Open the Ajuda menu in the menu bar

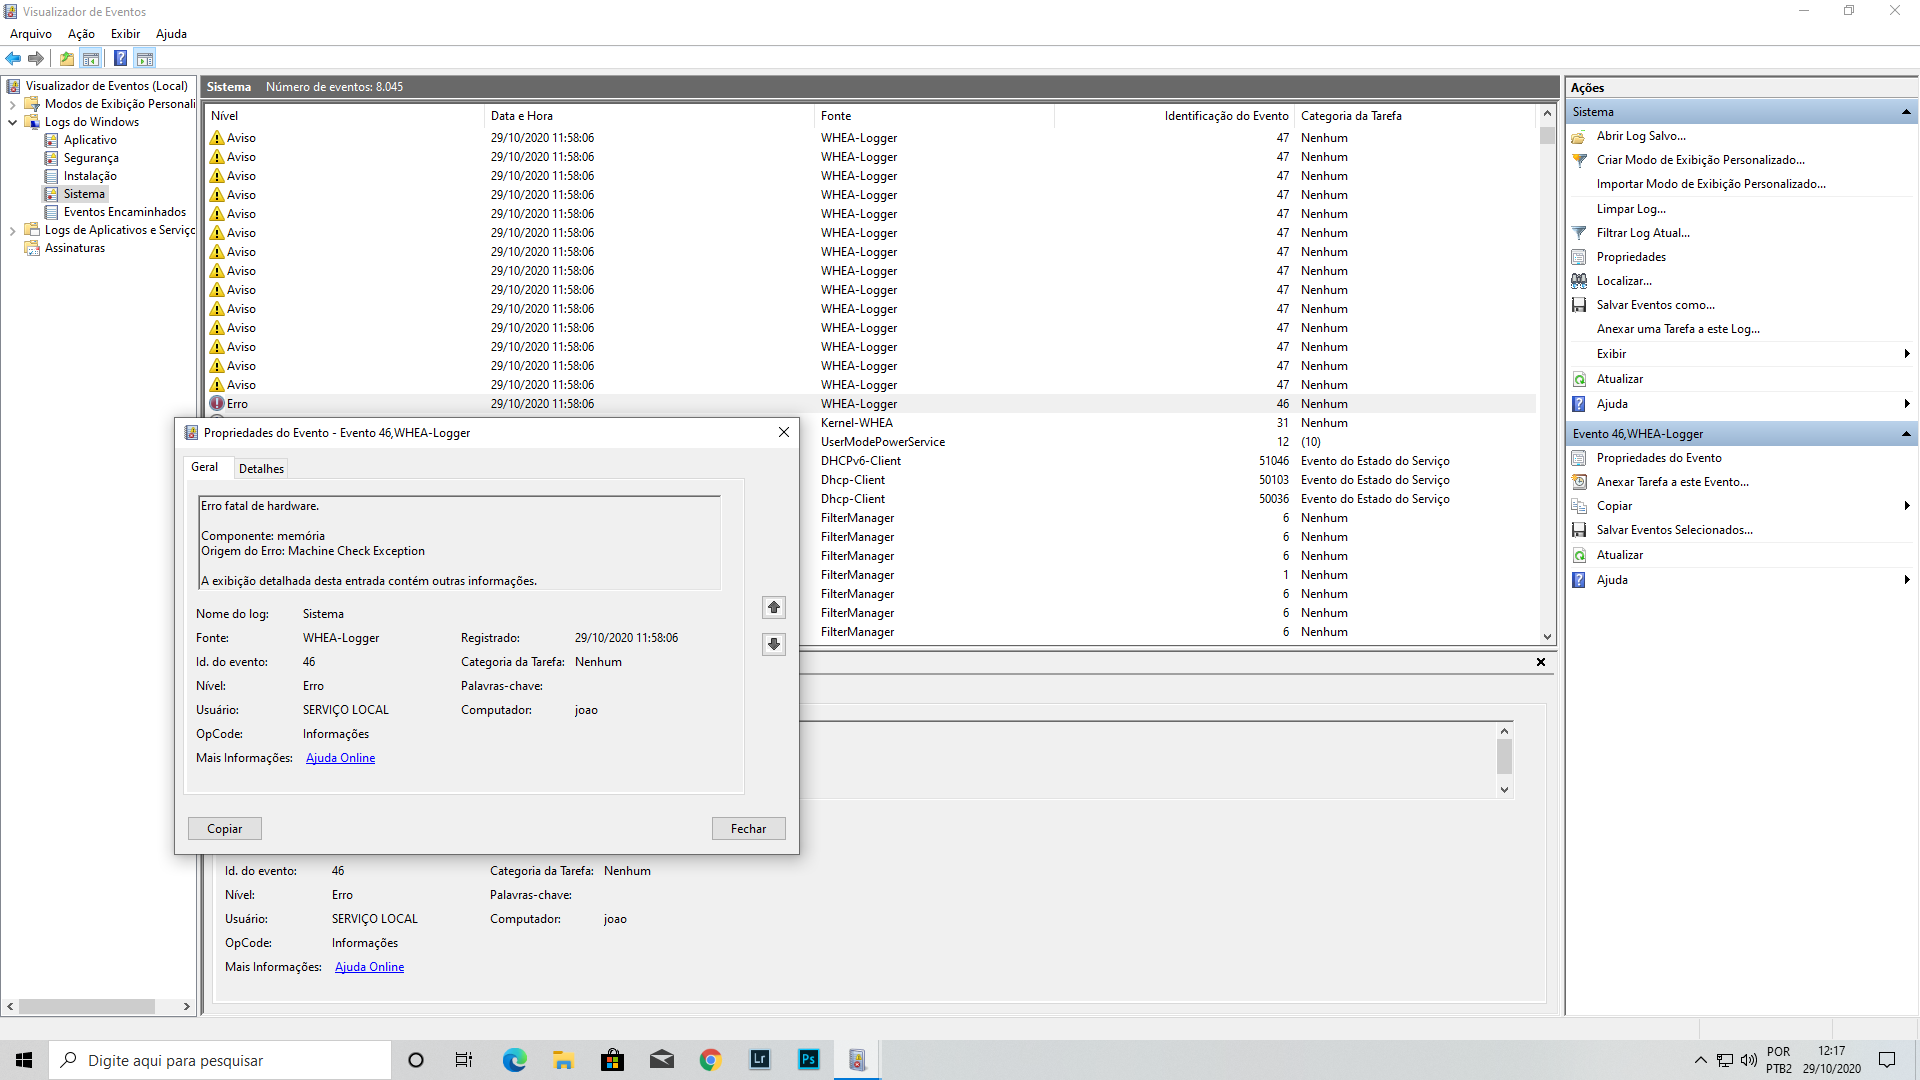[171, 34]
